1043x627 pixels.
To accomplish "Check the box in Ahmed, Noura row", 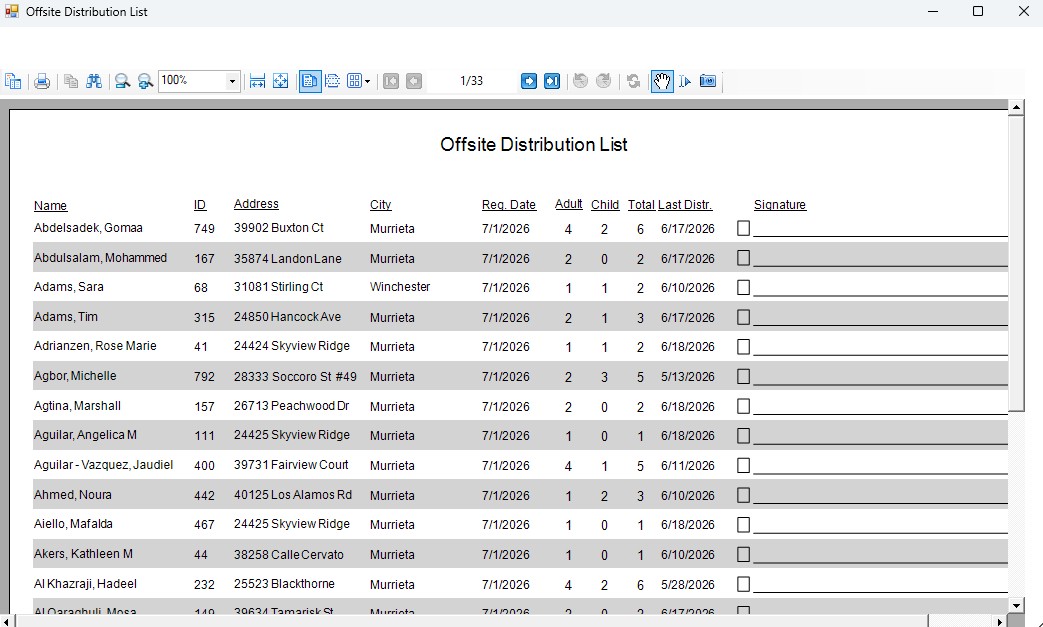I will click(x=744, y=495).
